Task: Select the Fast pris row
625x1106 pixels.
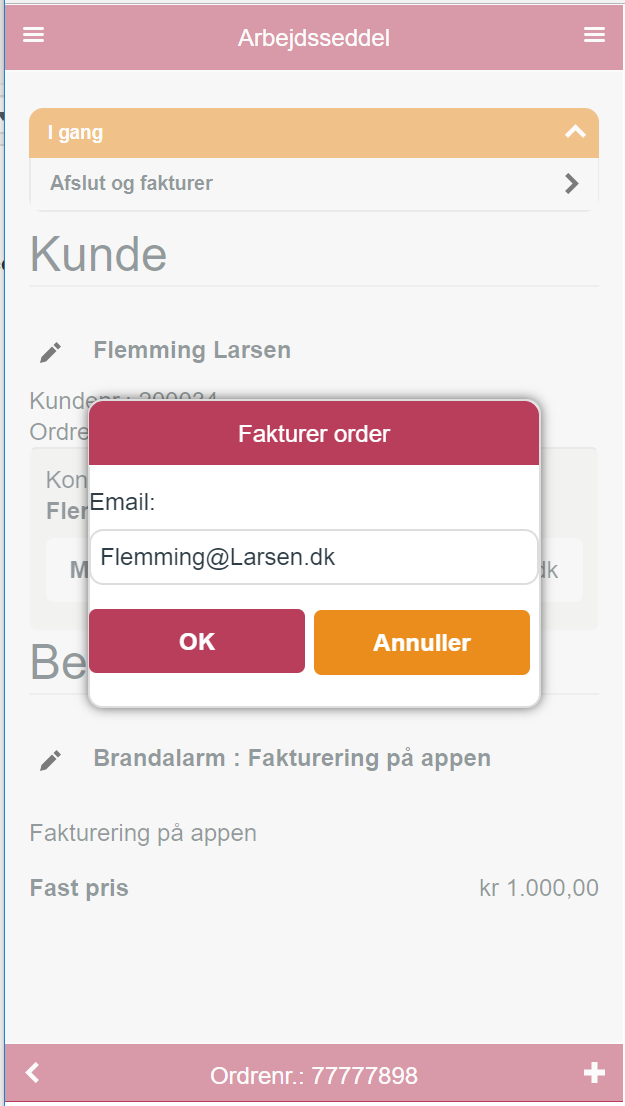Action: click(314, 887)
